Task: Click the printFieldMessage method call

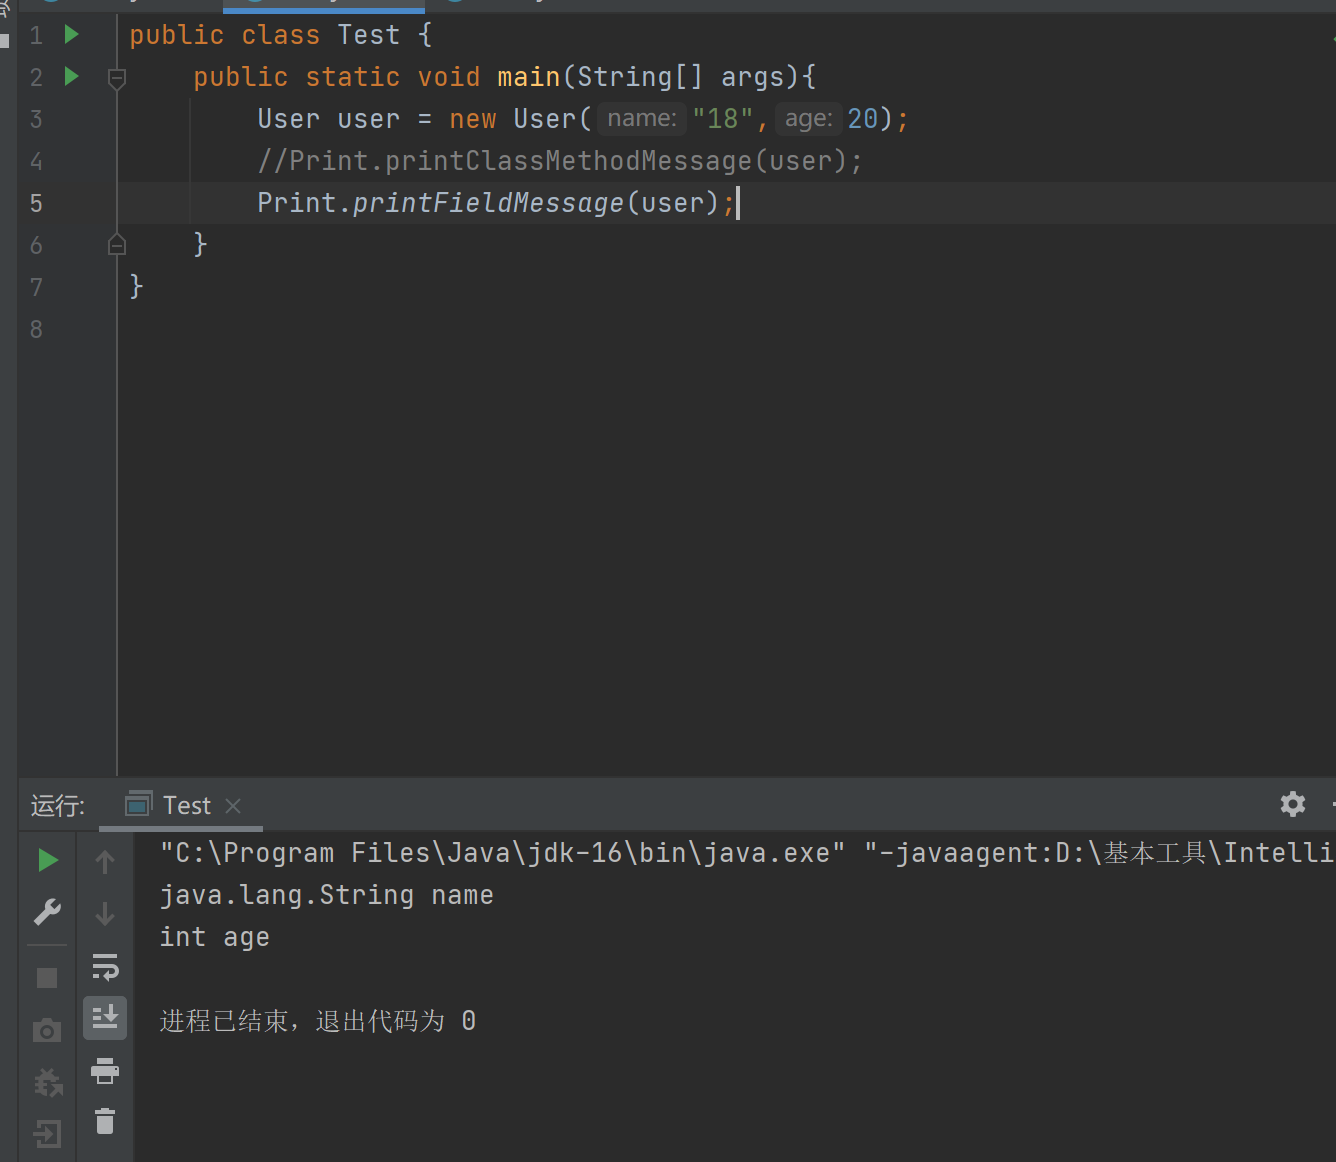Action: [x=488, y=203]
